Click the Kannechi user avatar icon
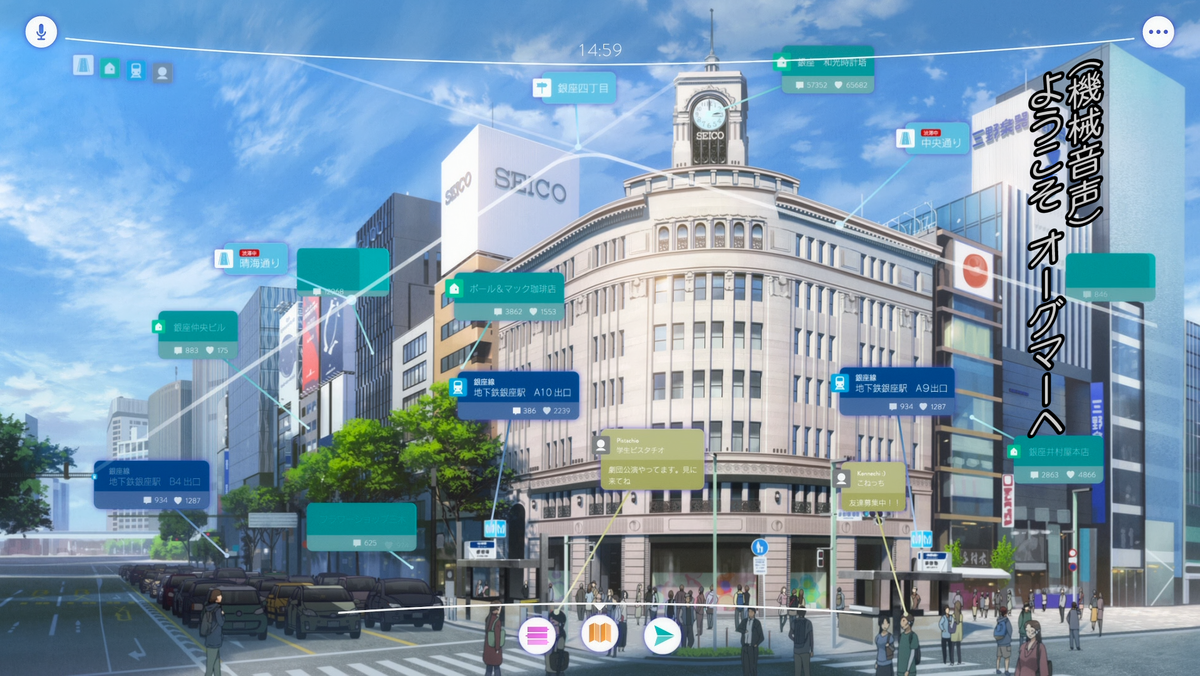1200x676 pixels. 842,478
